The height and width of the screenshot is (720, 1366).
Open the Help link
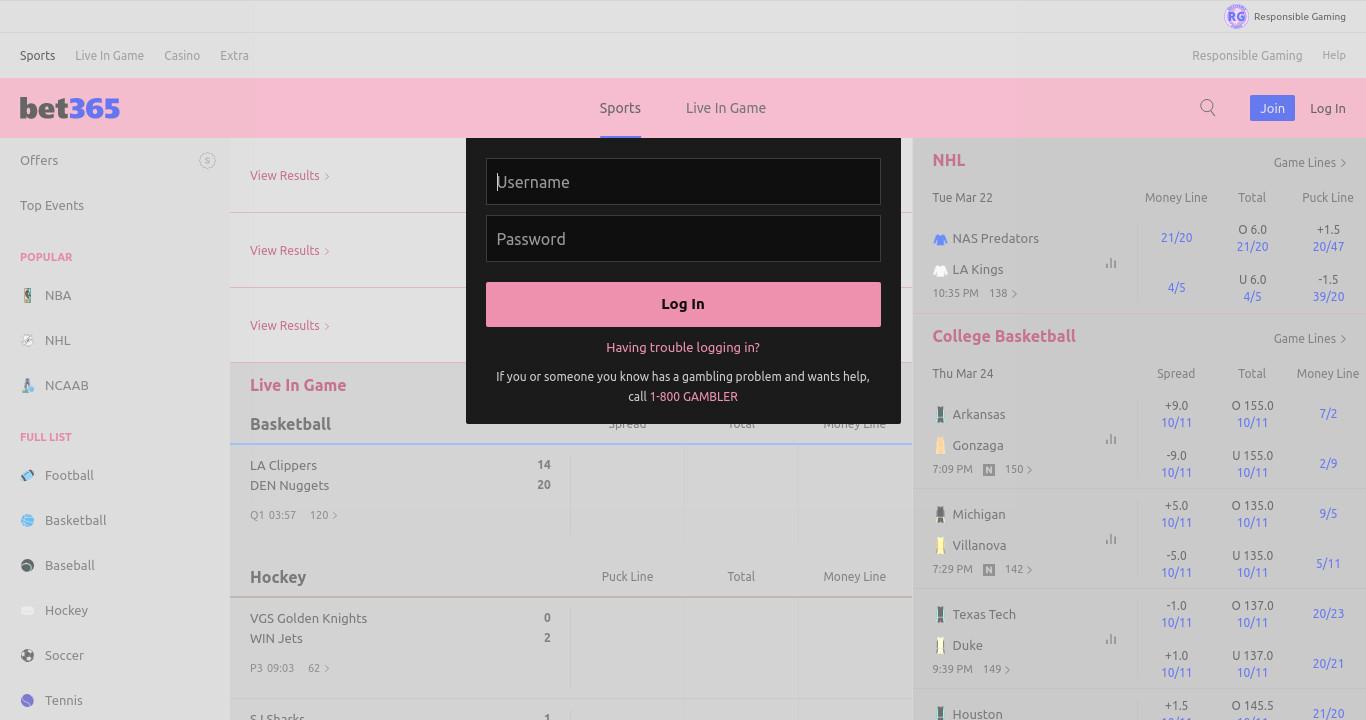[x=1334, y=55]
